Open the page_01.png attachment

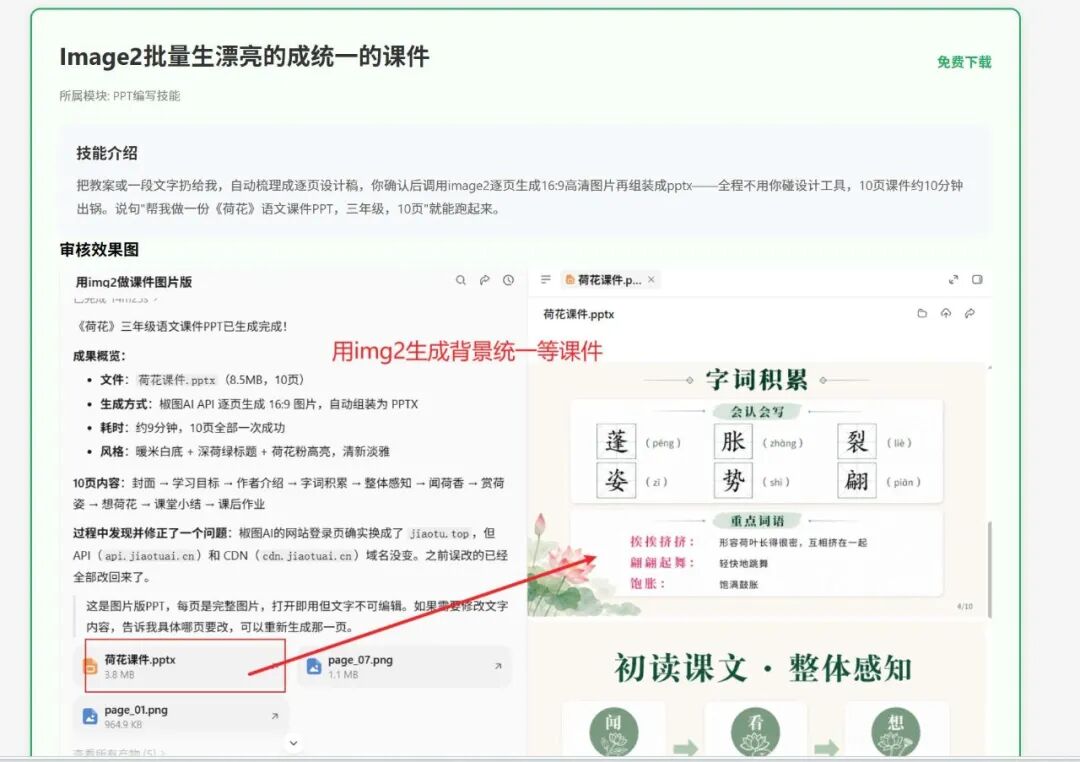point(181,717)
